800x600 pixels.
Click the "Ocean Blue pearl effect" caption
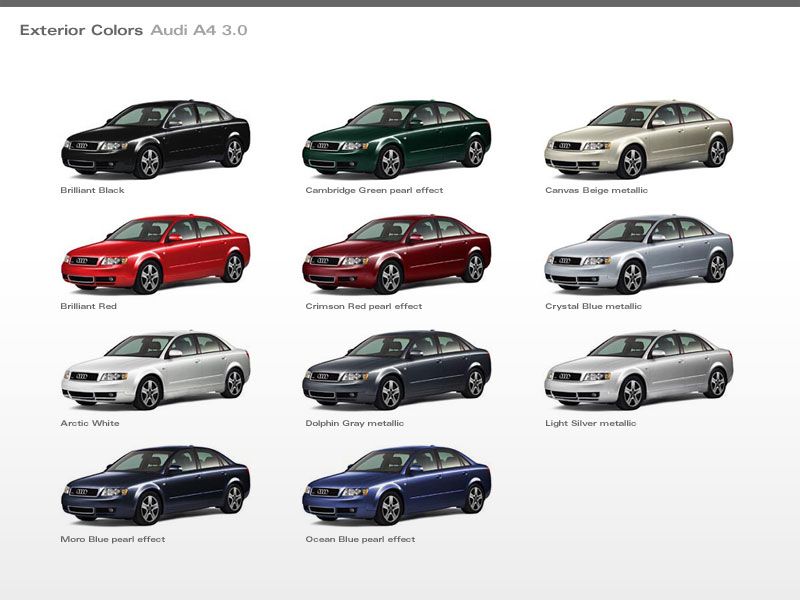(x=360, y=539)
